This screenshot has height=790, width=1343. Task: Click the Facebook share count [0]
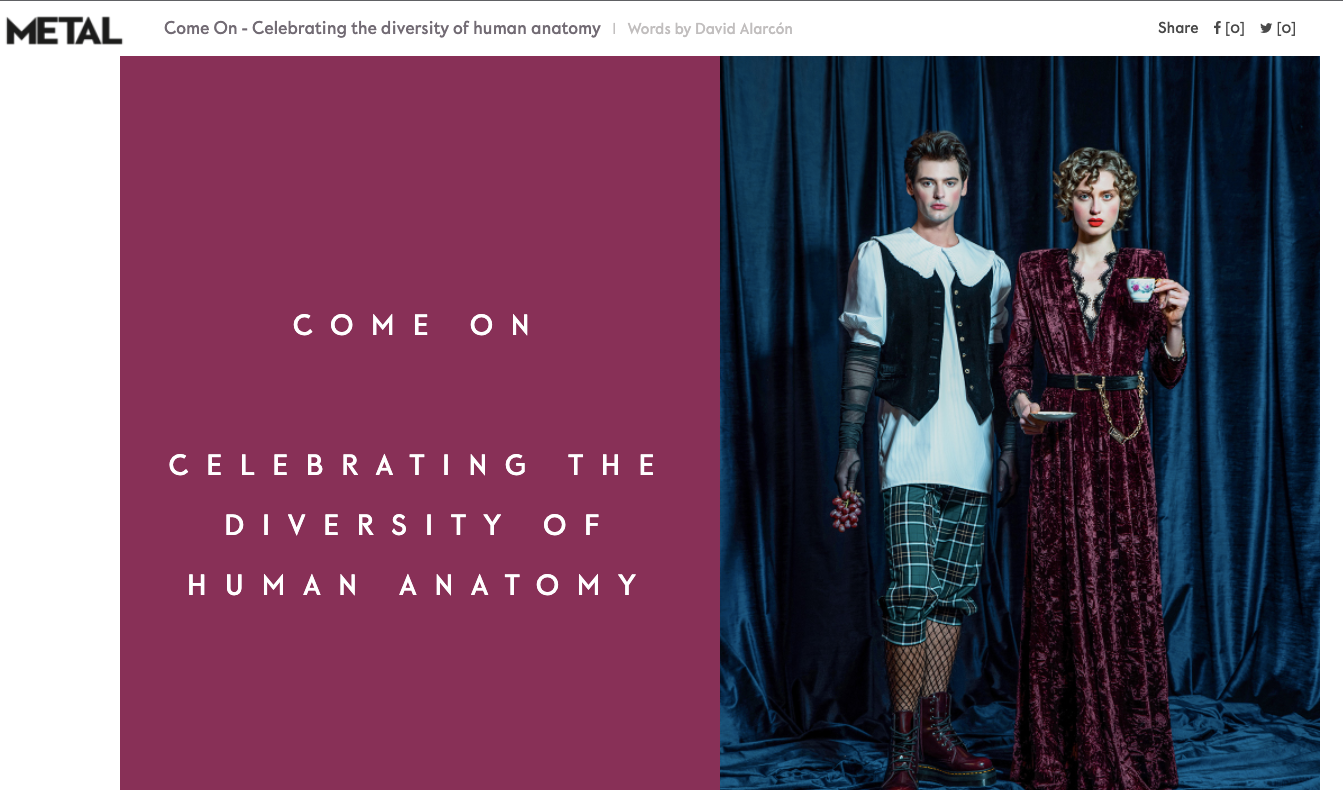coord(1235,28)
